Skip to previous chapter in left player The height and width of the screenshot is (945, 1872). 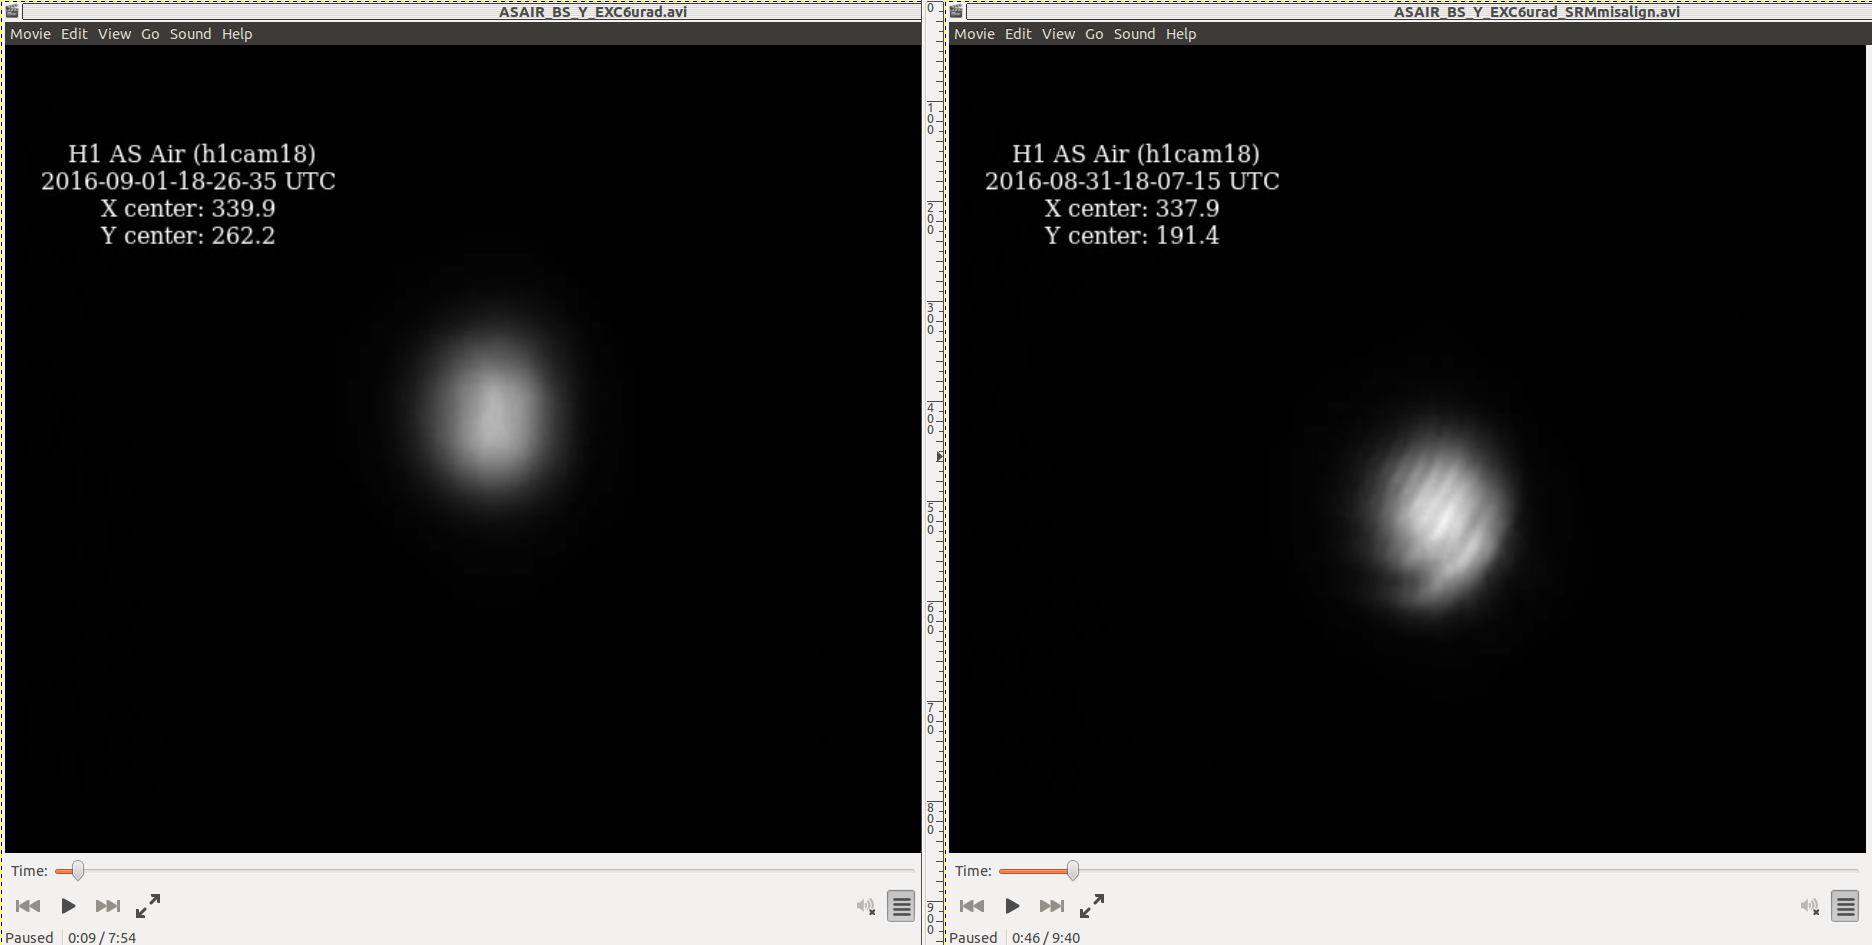tap(28, 906)
